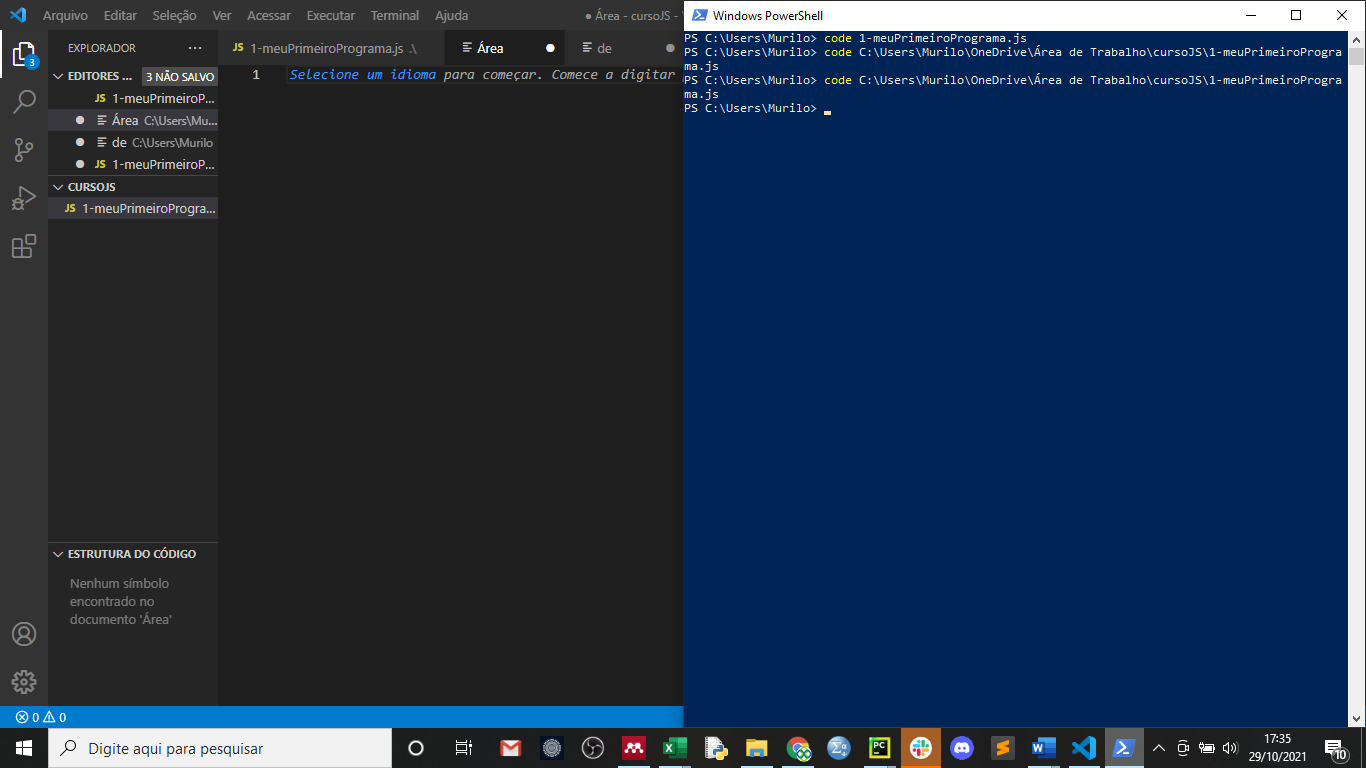This screenshot has height=768, width=1366.
Task: Open the Explorer view in activity bar
Action: [x=24, y=54]
